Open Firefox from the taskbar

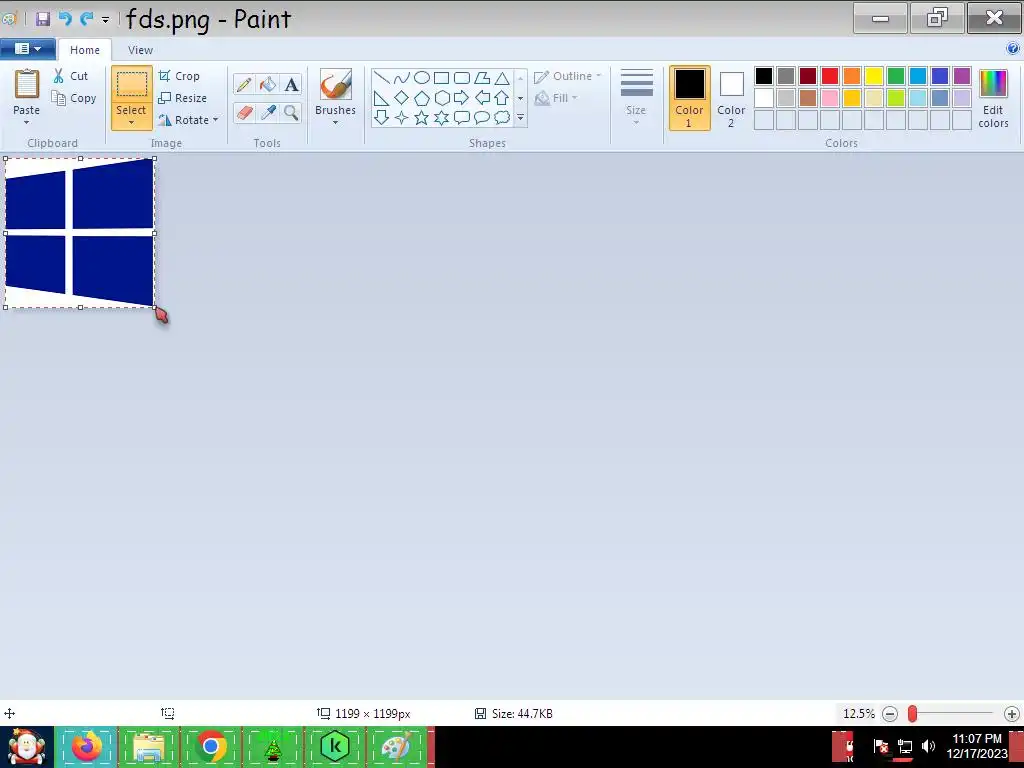click(x=86, y=746)
